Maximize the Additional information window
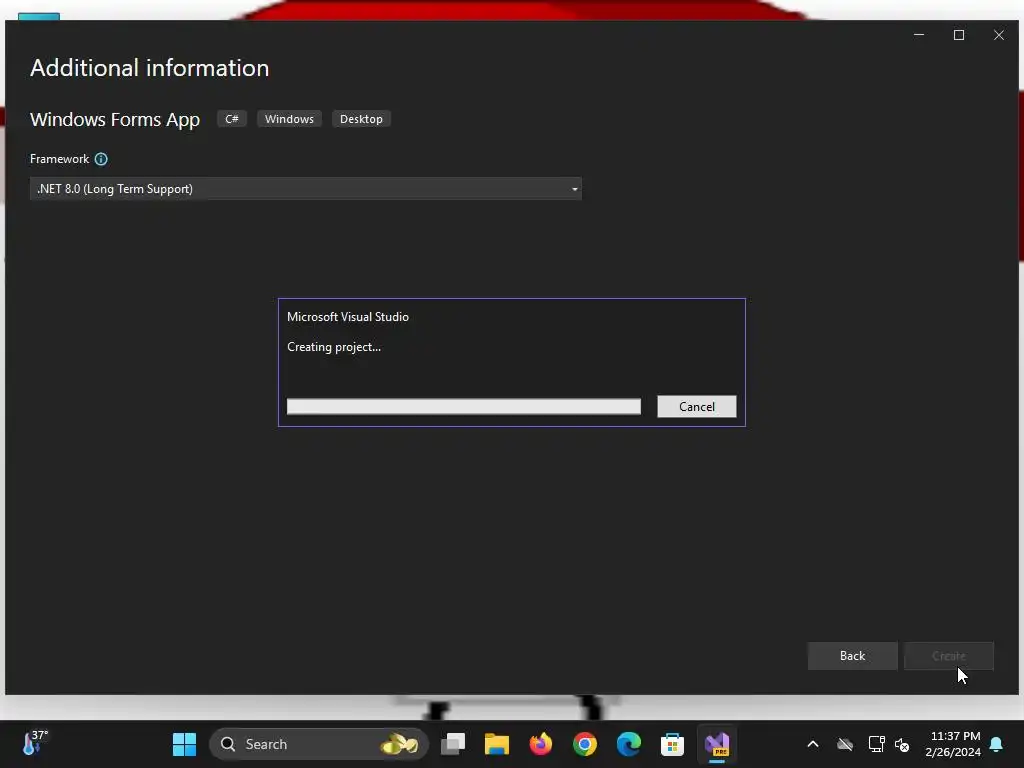 click(x=959, y=35)
